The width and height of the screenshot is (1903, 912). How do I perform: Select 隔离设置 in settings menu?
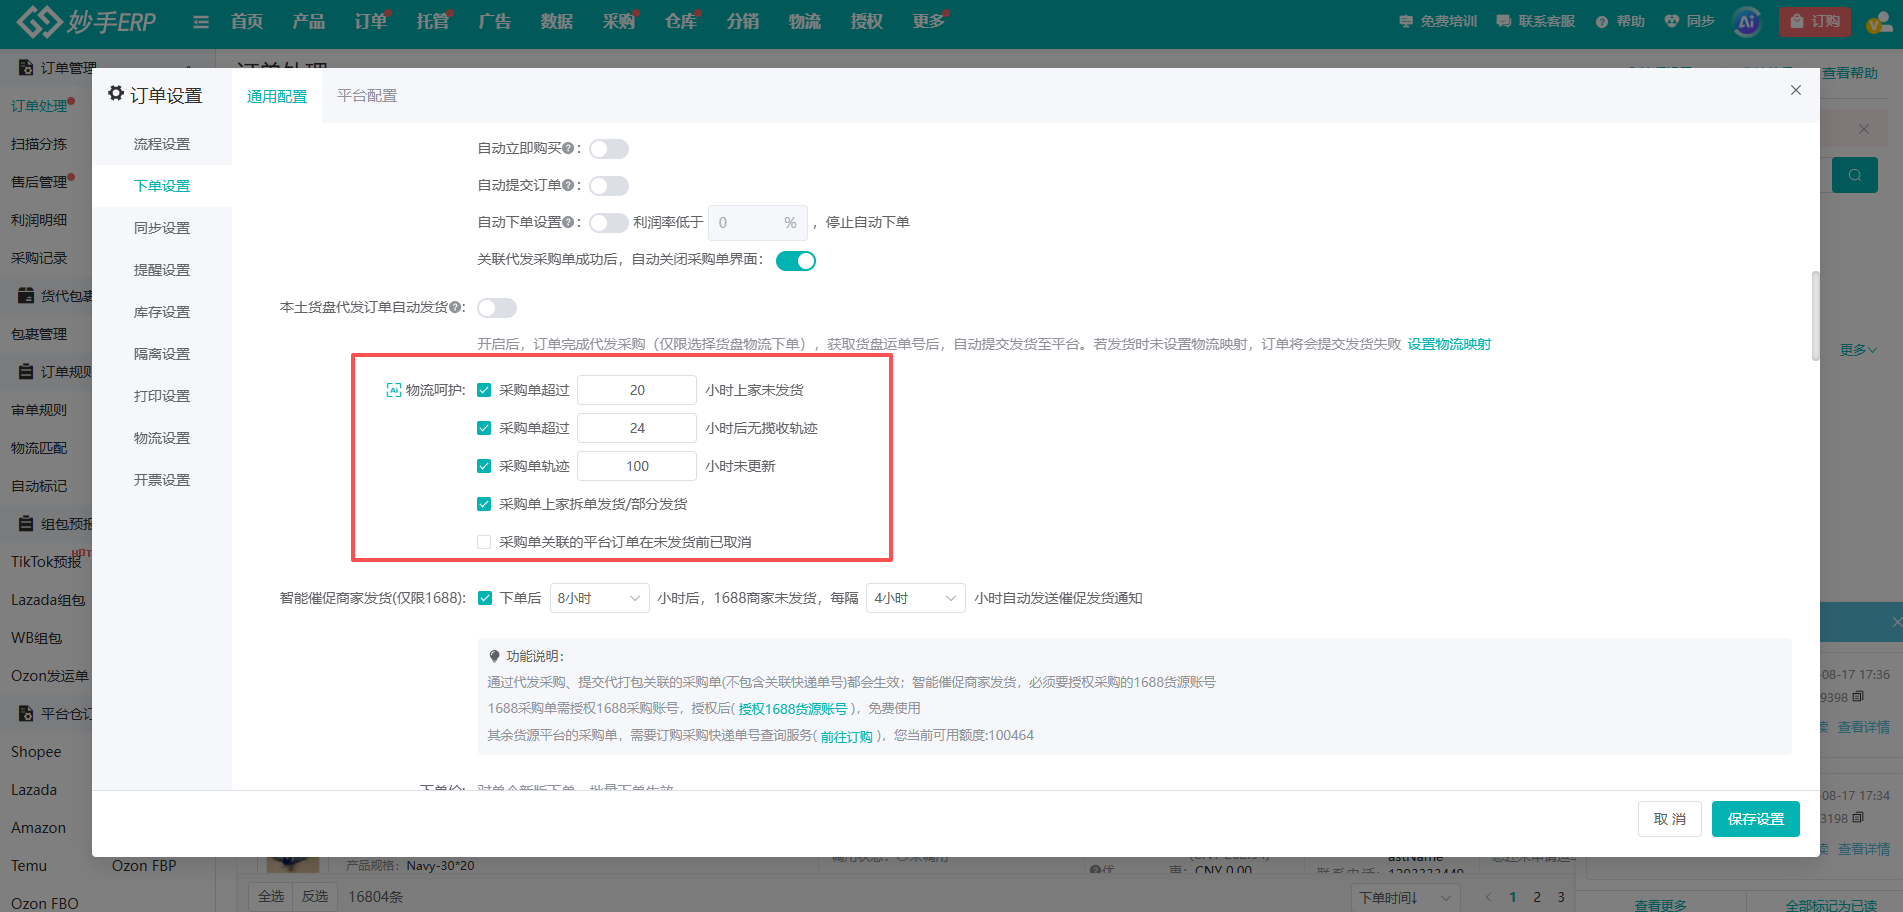(x=162, y=354)
